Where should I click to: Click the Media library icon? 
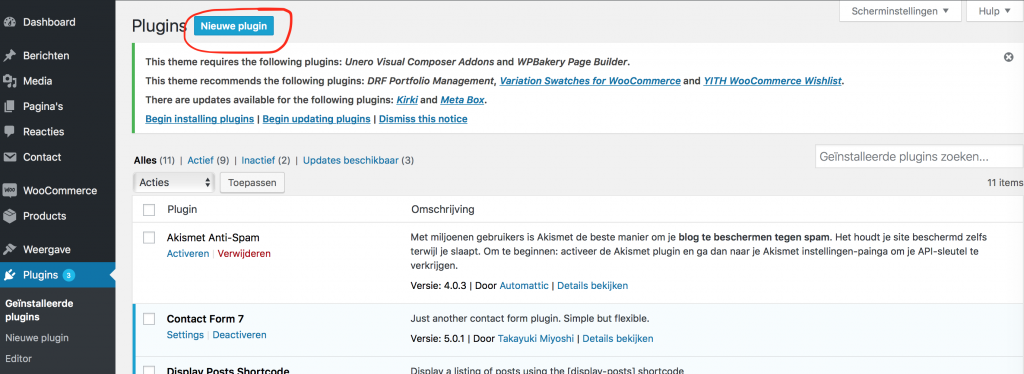[10, 82]
